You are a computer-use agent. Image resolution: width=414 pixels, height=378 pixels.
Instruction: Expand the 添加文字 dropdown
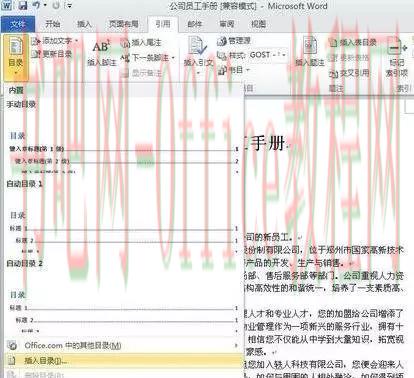(x=77, y=41)
